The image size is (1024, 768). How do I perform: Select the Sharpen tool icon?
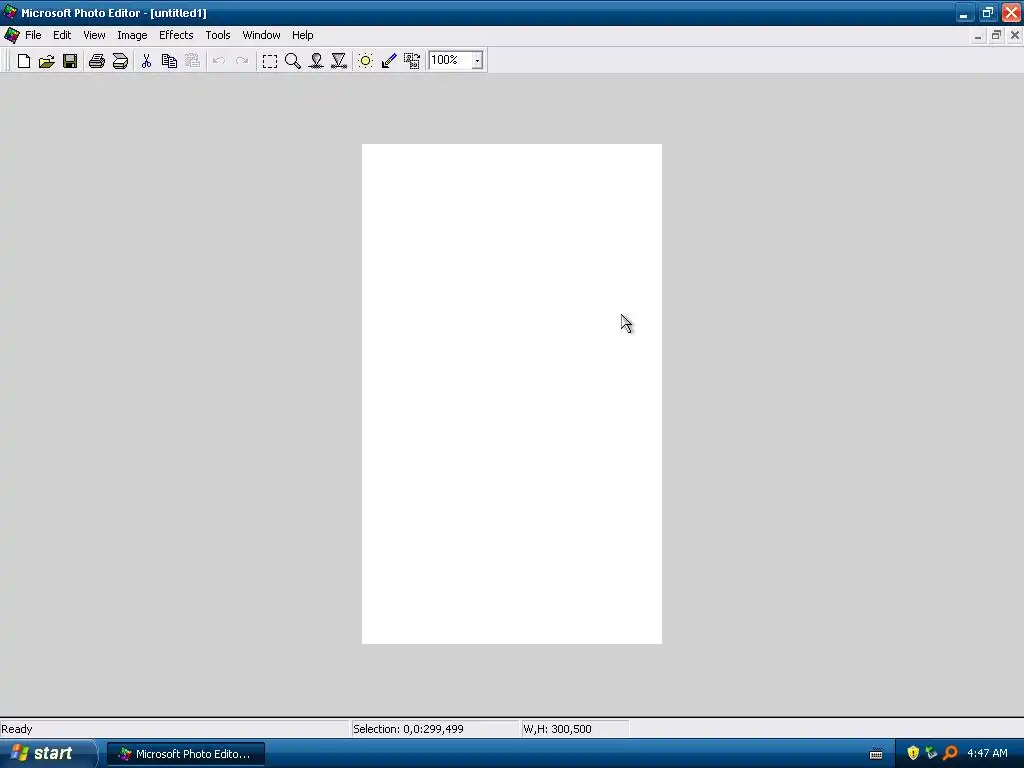click(x=339, y=61)
